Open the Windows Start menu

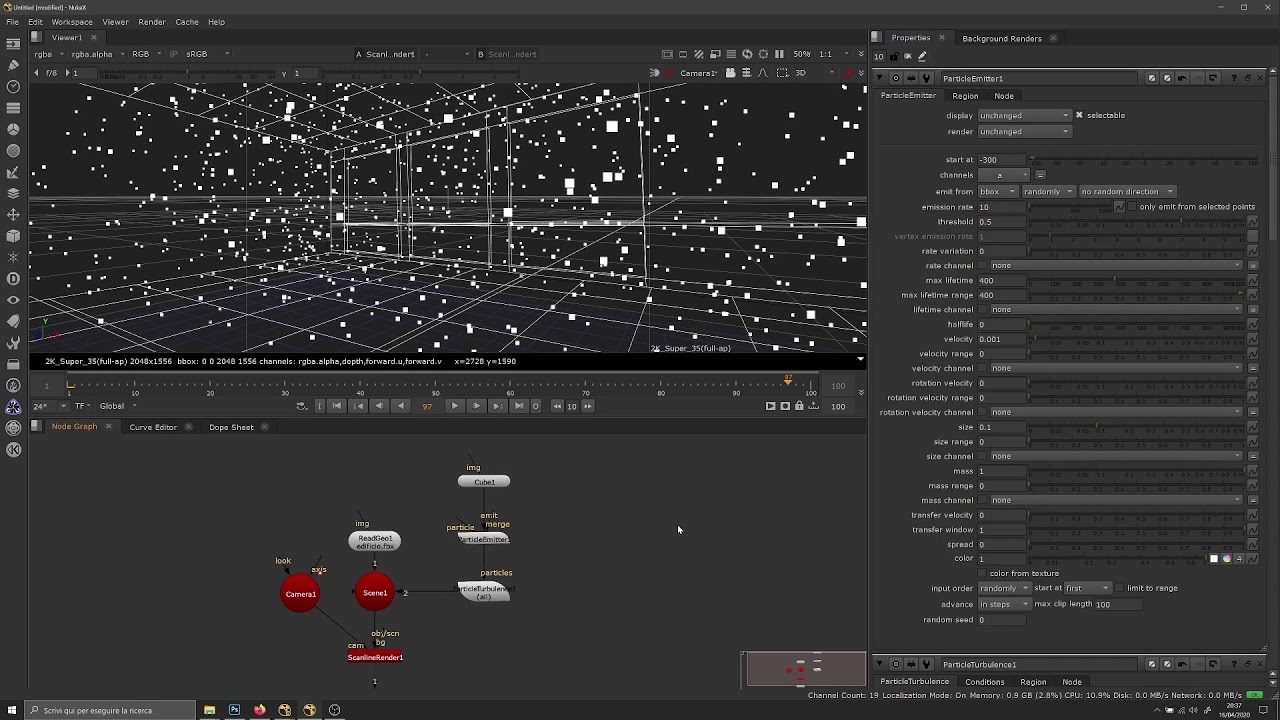(12, 710)
